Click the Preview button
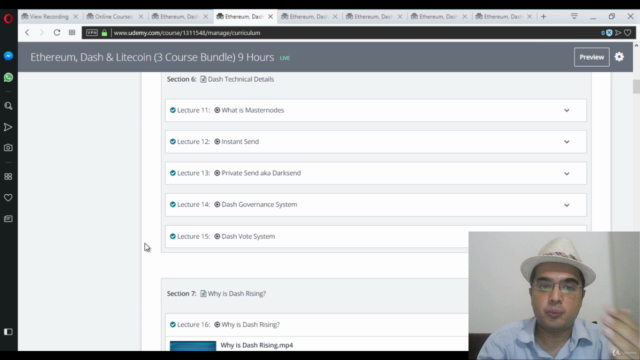Viewport: 640px width, 360px height. tap(591, 57)
